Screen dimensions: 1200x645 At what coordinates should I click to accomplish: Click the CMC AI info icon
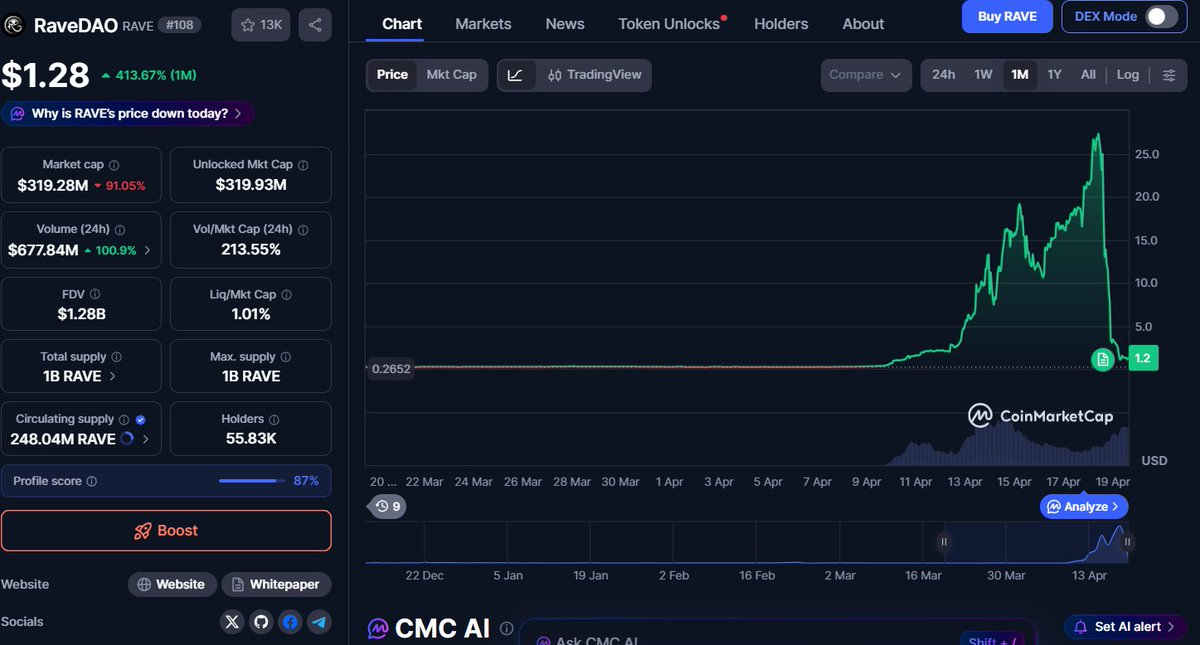[x=507, y=629]
